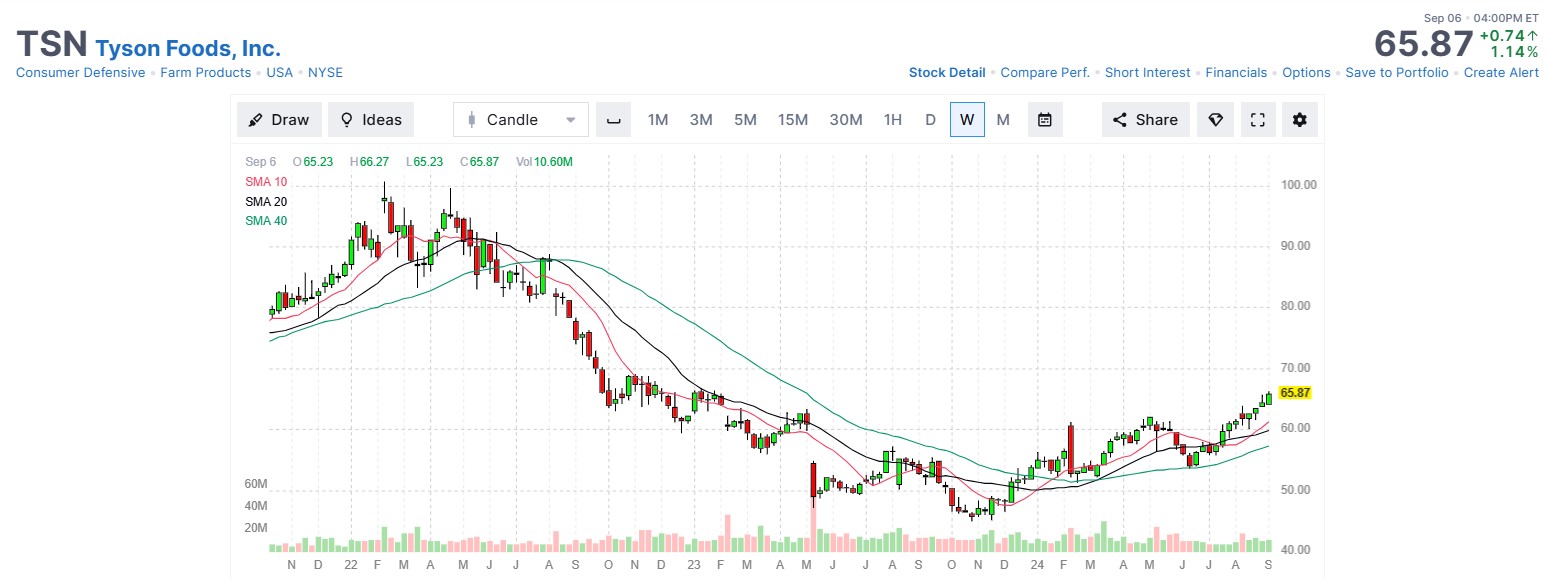Go to the Short Interest tab
The width and height of the screenshot is (1549, 579).
pos(1147,73)
